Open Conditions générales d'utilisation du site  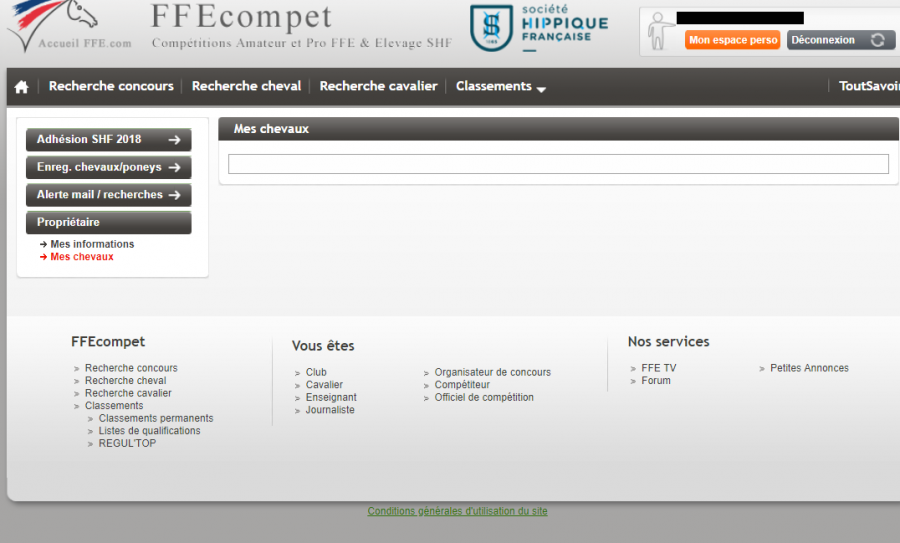click(x=457, y=511)
